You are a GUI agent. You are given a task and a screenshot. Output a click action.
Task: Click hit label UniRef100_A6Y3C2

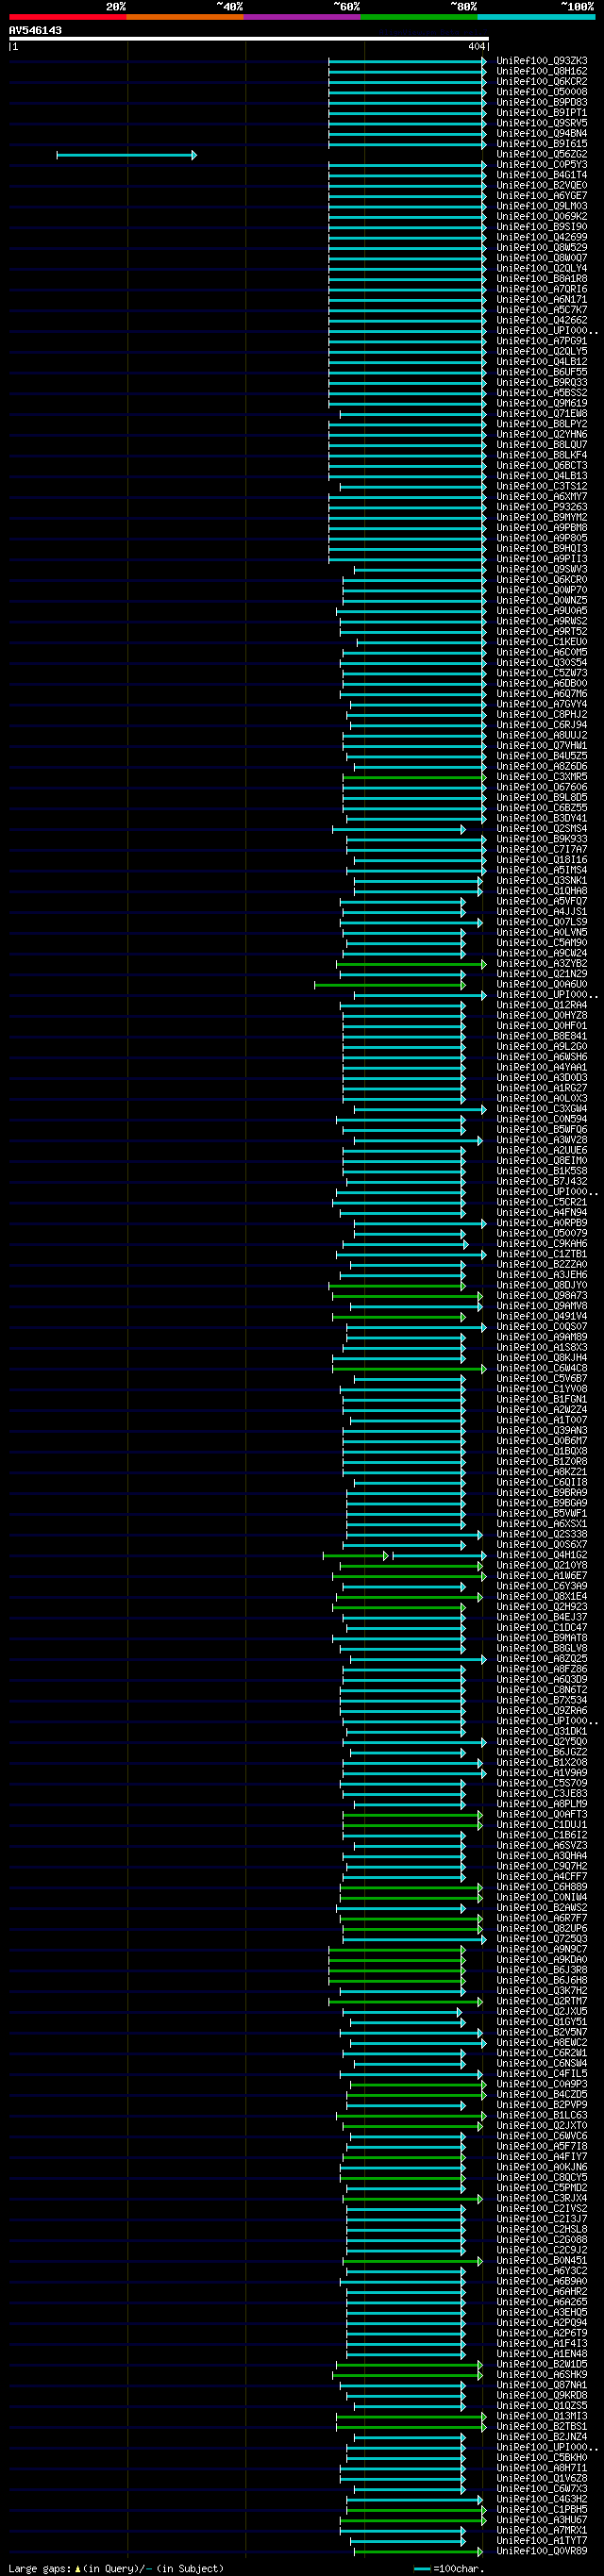[542, 2271]
